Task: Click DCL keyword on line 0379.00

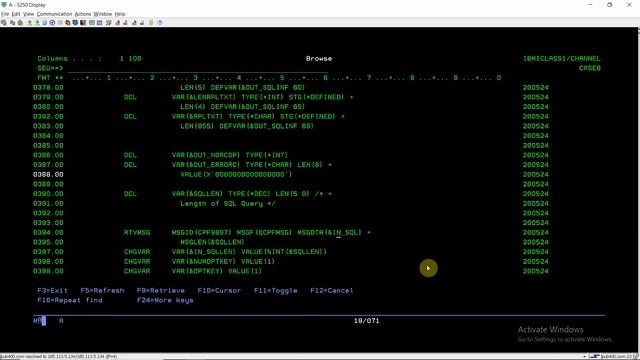Action: (x=130, y=97)
